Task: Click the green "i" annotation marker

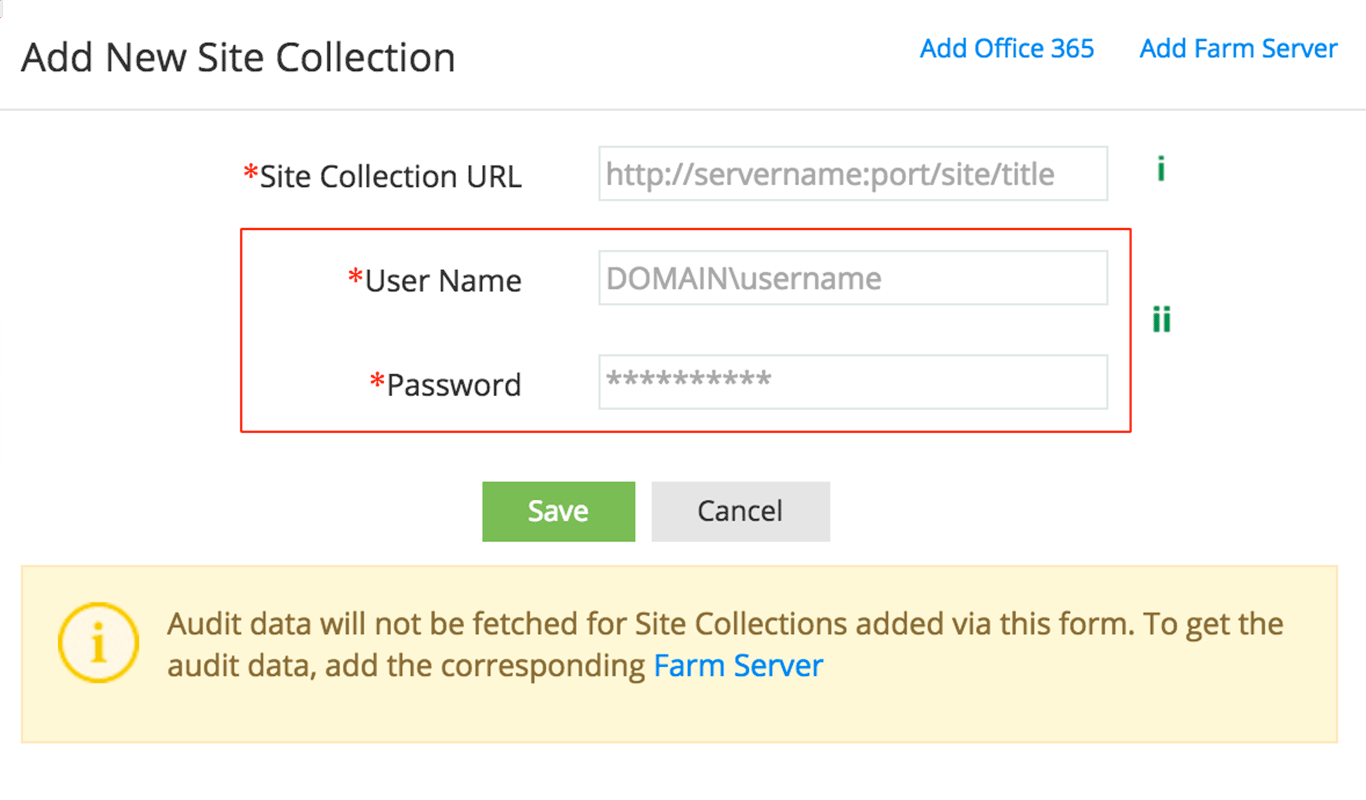Action: (1160, 170)
